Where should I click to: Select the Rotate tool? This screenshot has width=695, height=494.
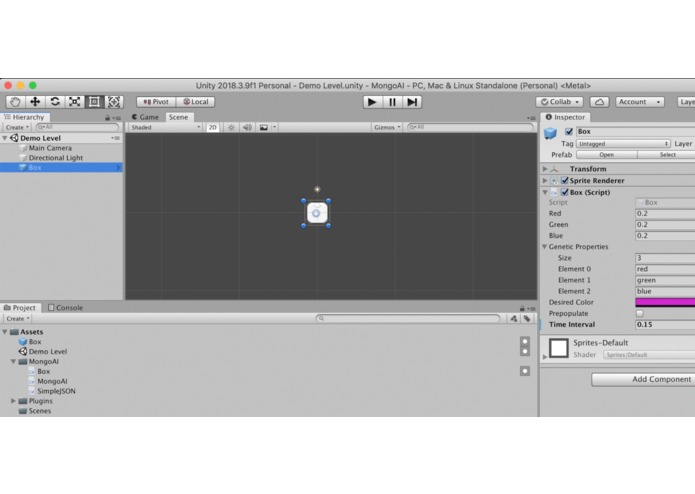point(55,102)
